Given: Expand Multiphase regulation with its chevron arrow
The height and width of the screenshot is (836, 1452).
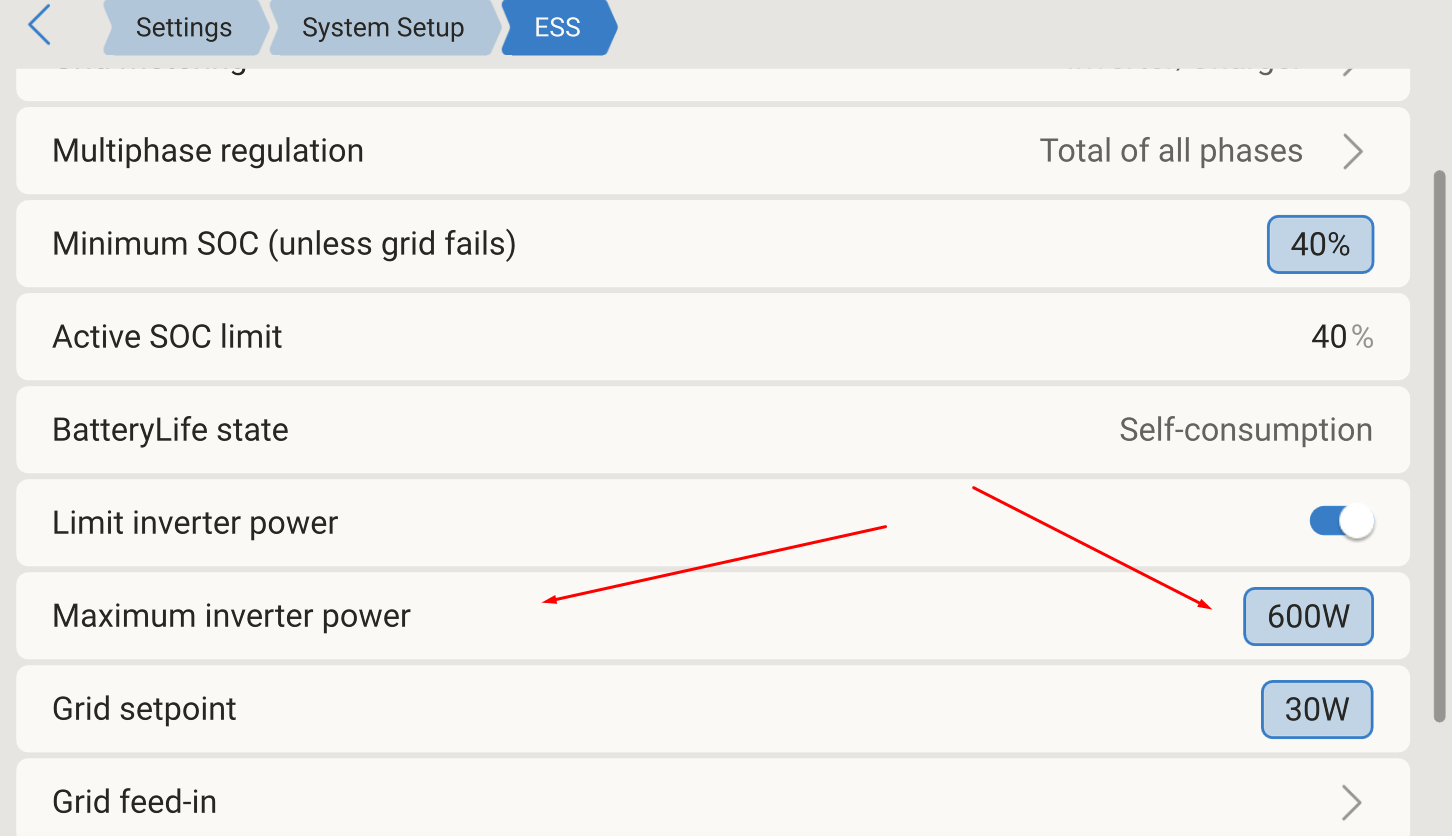Looking at the screenshot, I should tap(1352, 151).
